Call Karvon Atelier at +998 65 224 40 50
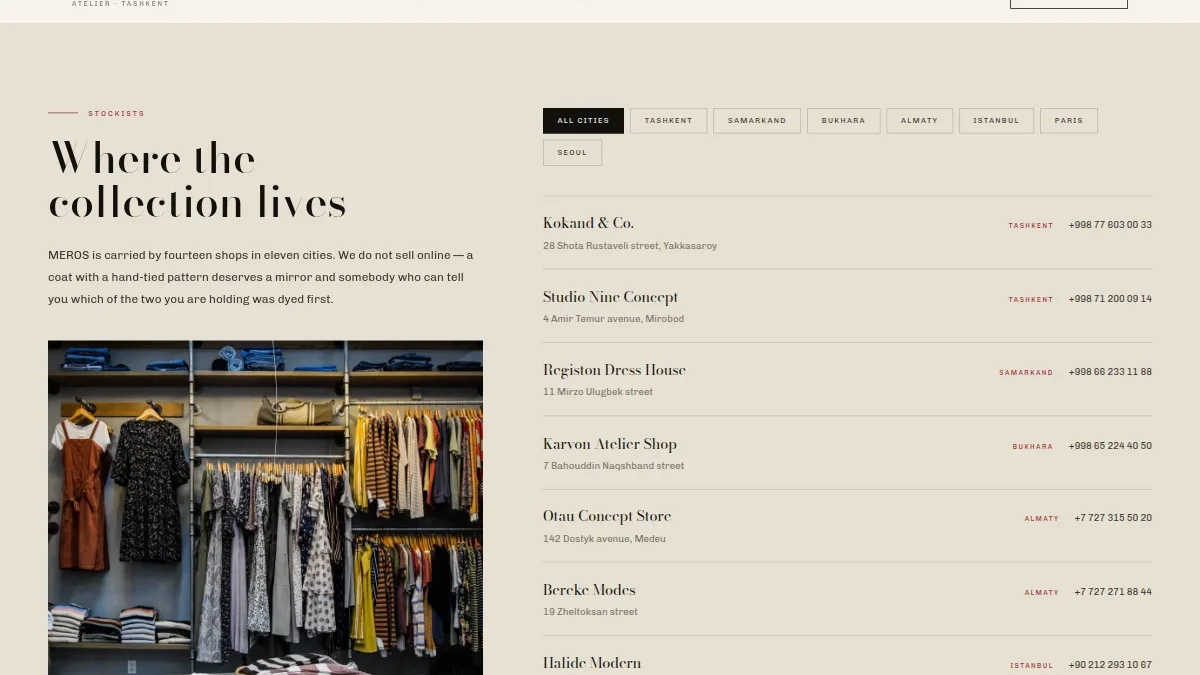The height and width of the screenshot is (675, 1200). tap(1110, 446)
